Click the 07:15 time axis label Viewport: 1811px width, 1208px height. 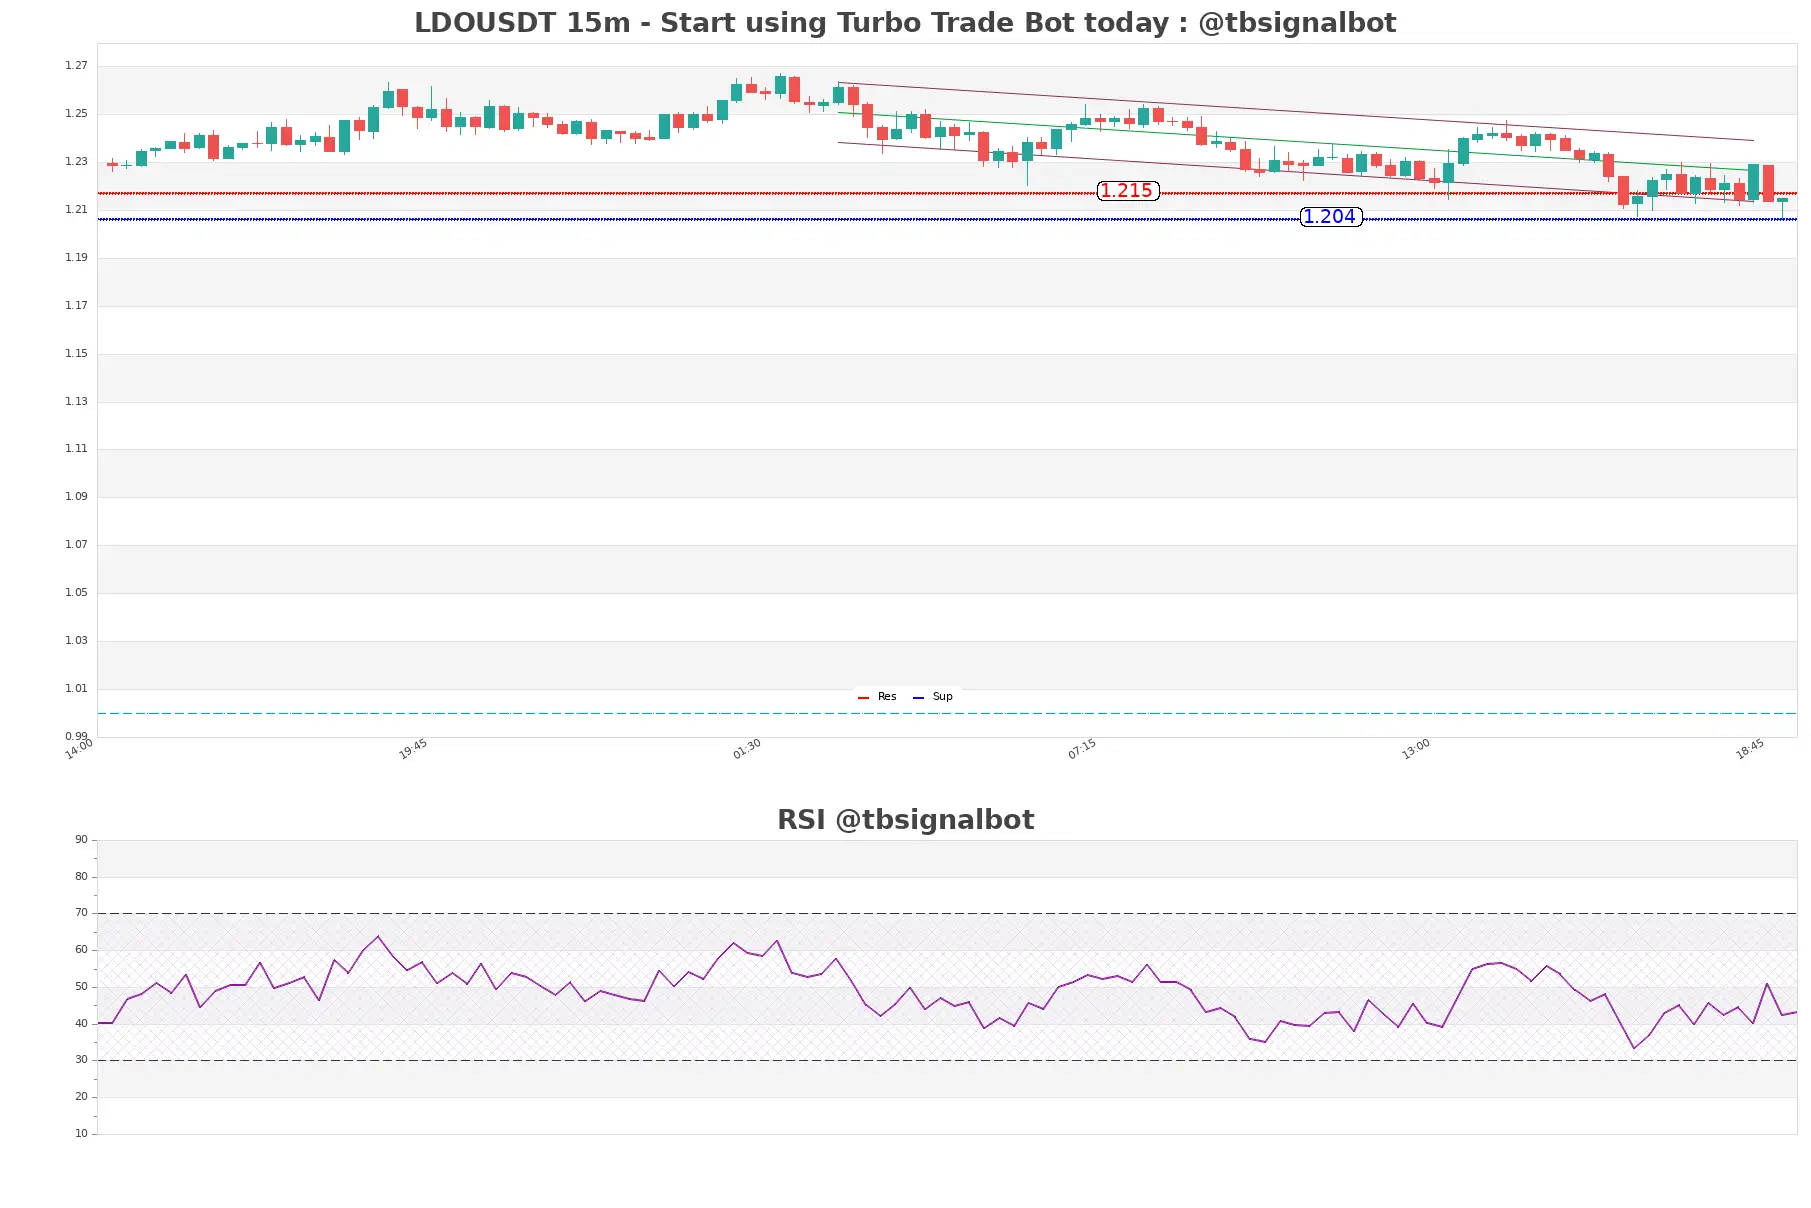coord(1082,749)
